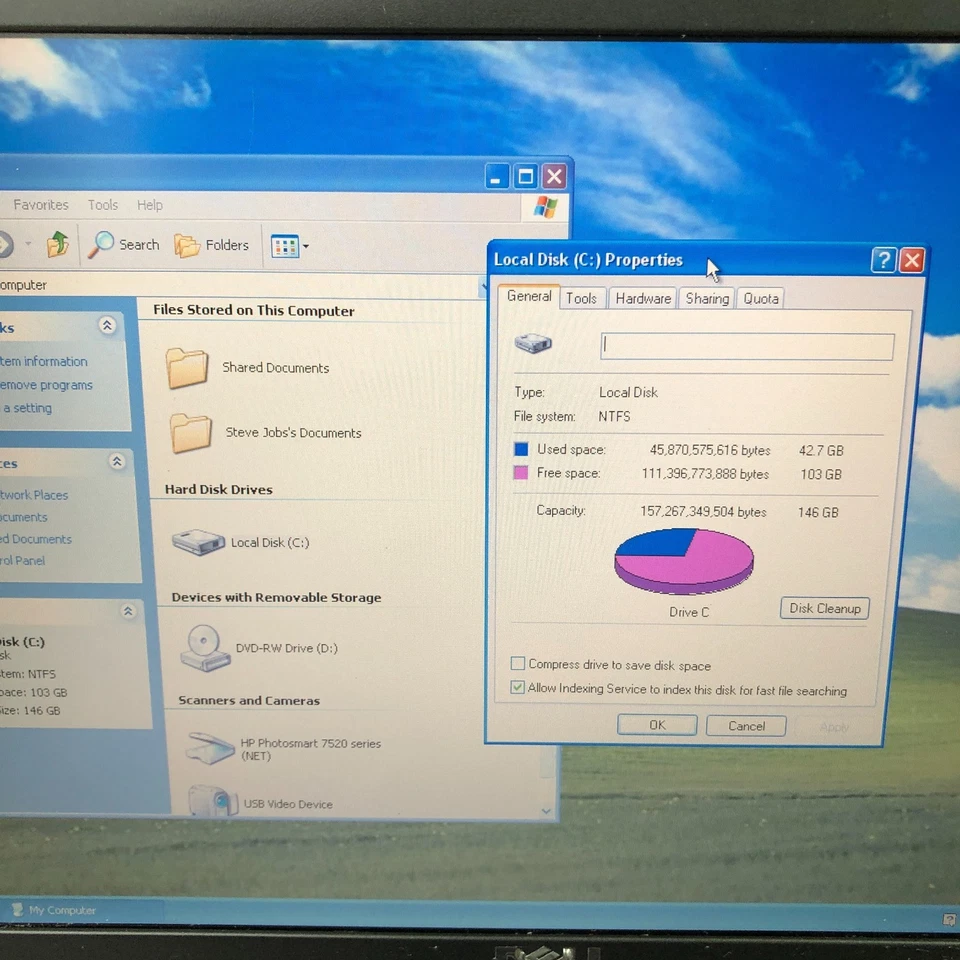Click OK to close the Properties dialog
The image size is (960, 960).
tap(657, 725)
